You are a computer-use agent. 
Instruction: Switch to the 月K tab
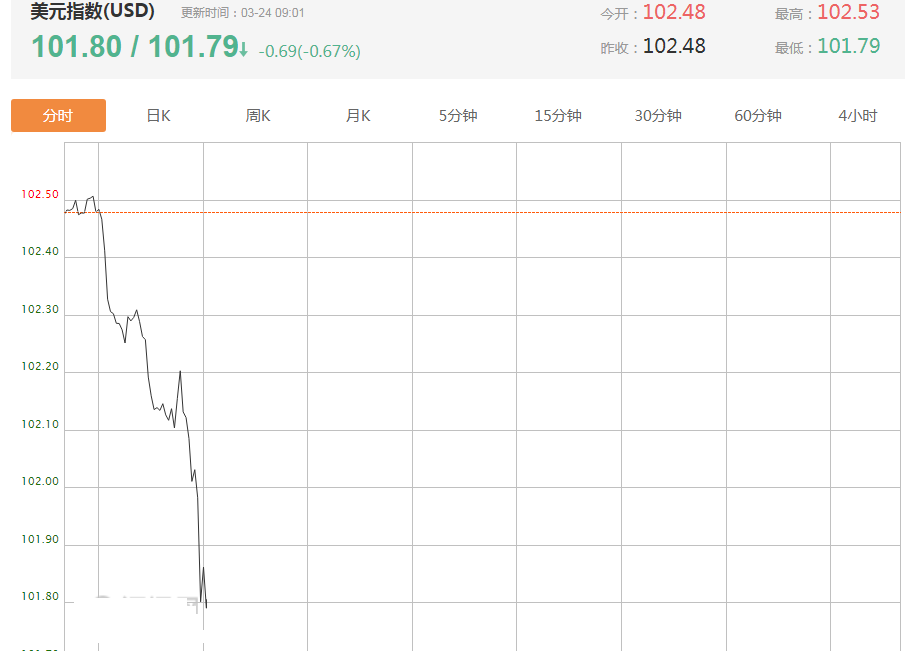358,116
